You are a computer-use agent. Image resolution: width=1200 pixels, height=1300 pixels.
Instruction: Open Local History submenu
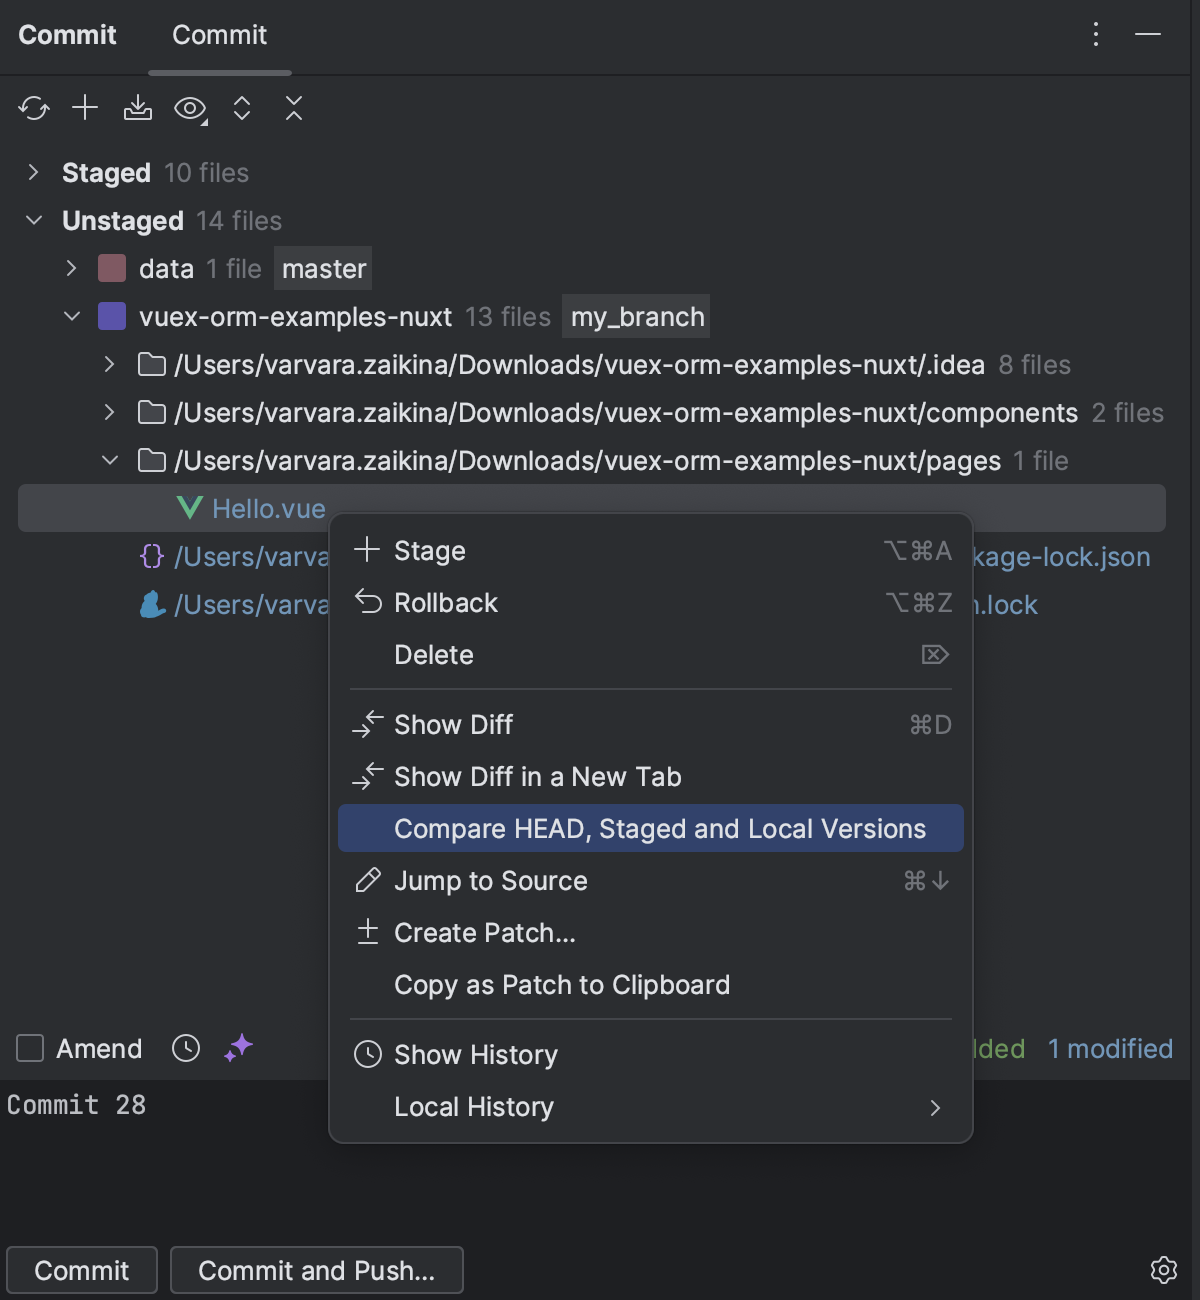(x=473, y=1107)
